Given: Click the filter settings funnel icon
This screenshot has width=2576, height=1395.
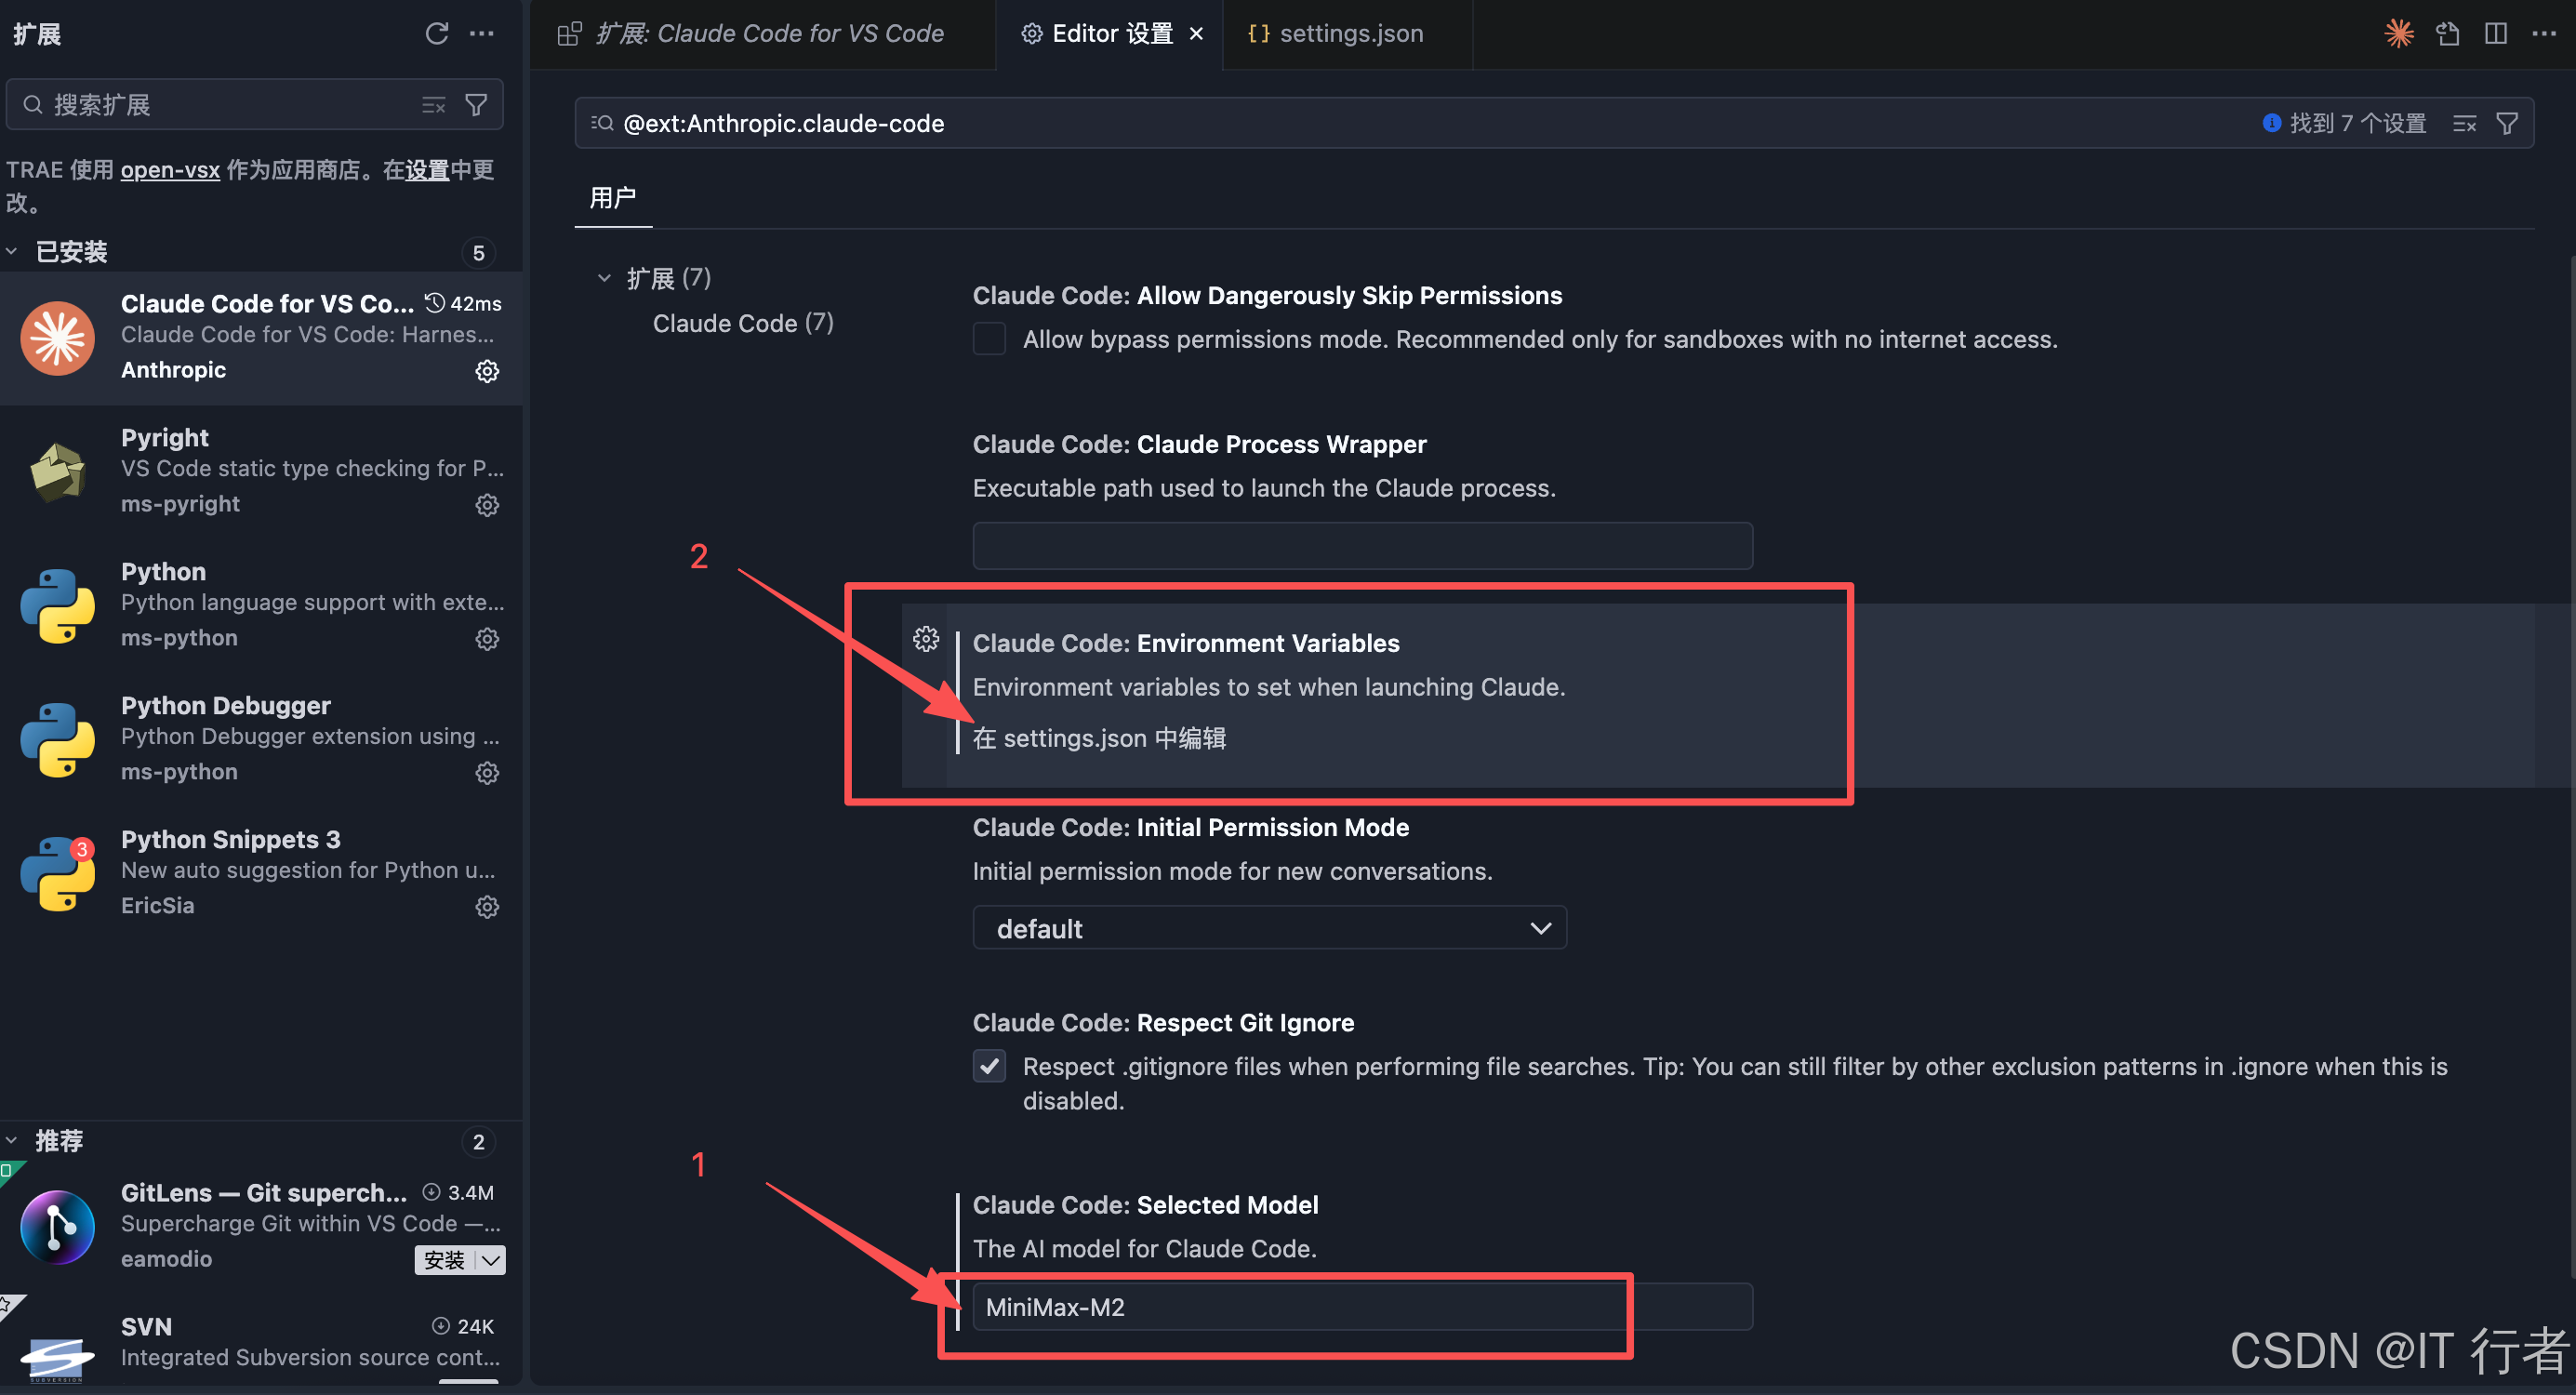Looking at the screenshot, I should 2508,123.
